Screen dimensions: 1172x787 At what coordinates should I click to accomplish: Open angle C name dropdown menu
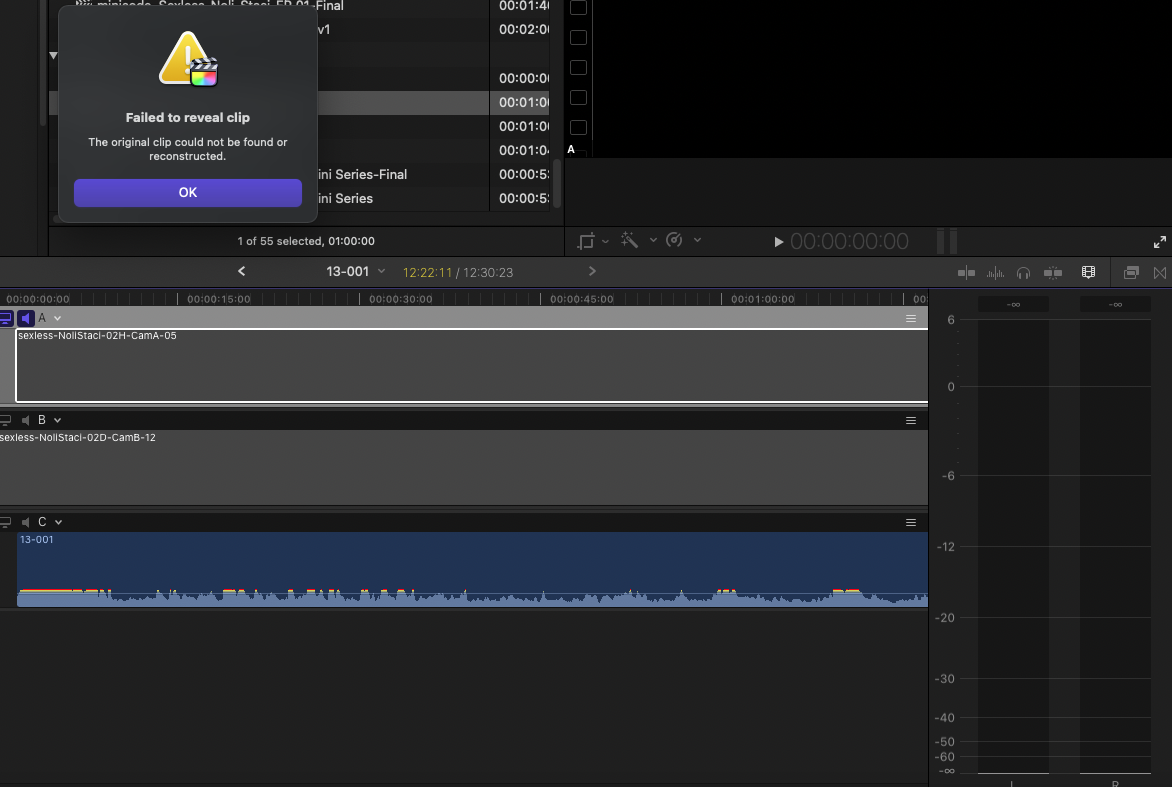click(x=58, y=522)
